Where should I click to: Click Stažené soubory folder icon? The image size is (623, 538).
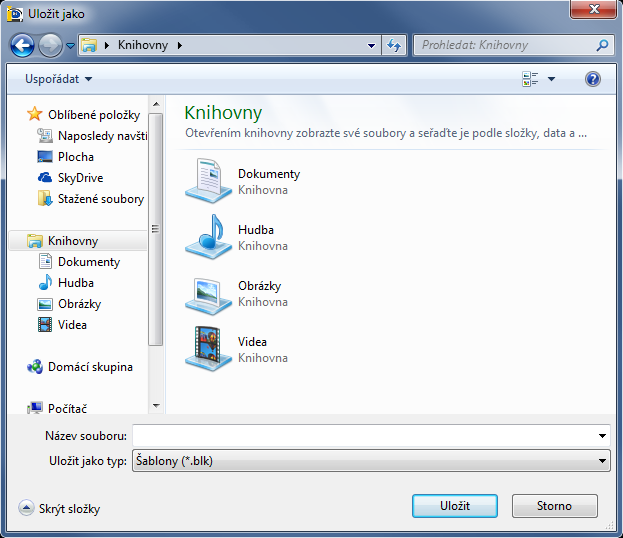pos(45,198)
